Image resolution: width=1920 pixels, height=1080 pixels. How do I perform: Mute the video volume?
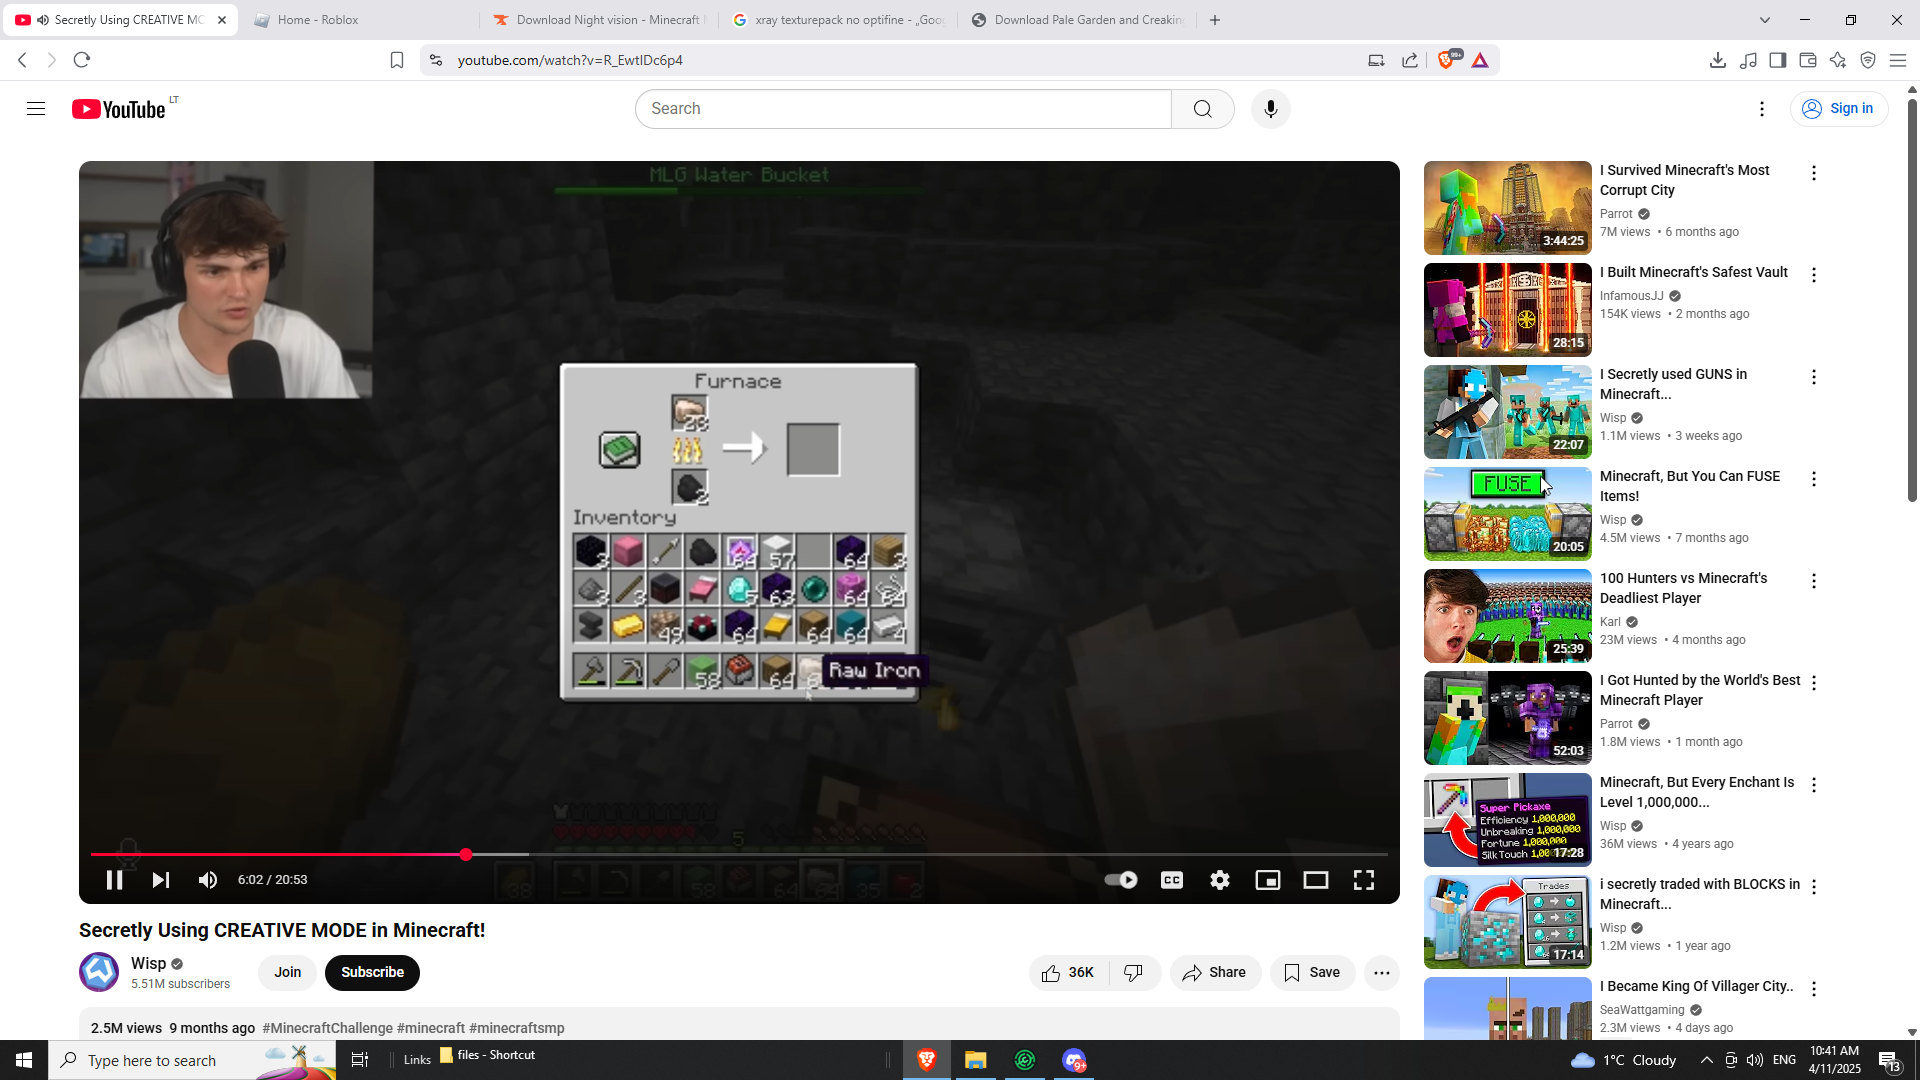(208, 880)
